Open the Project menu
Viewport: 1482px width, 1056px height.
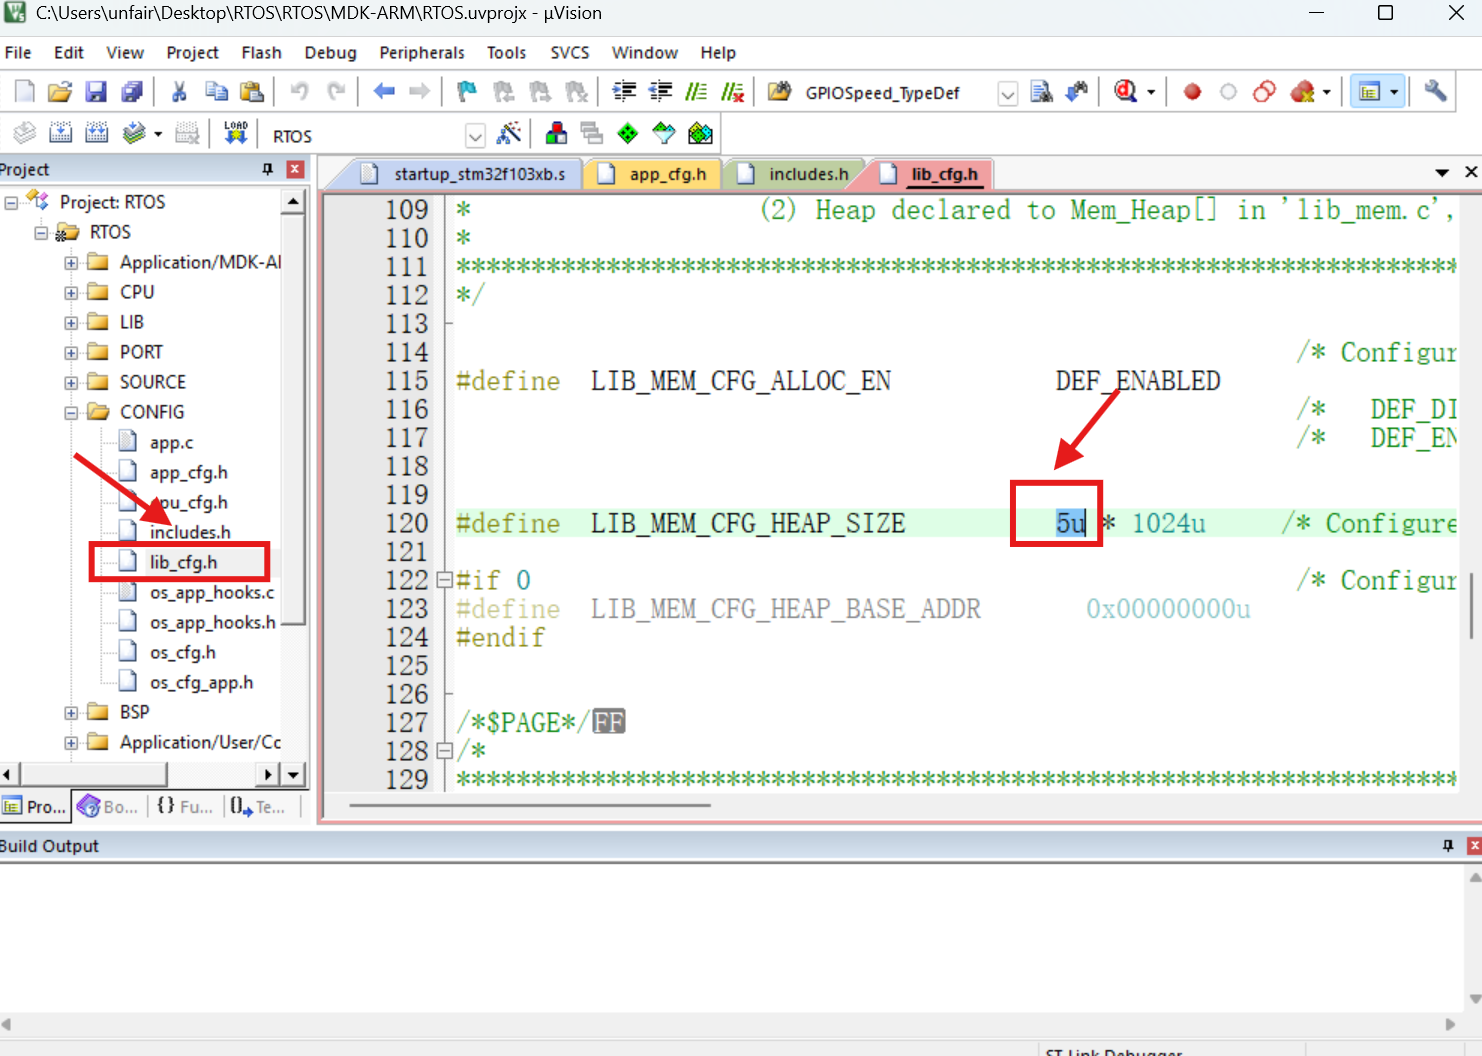(192, 53)
